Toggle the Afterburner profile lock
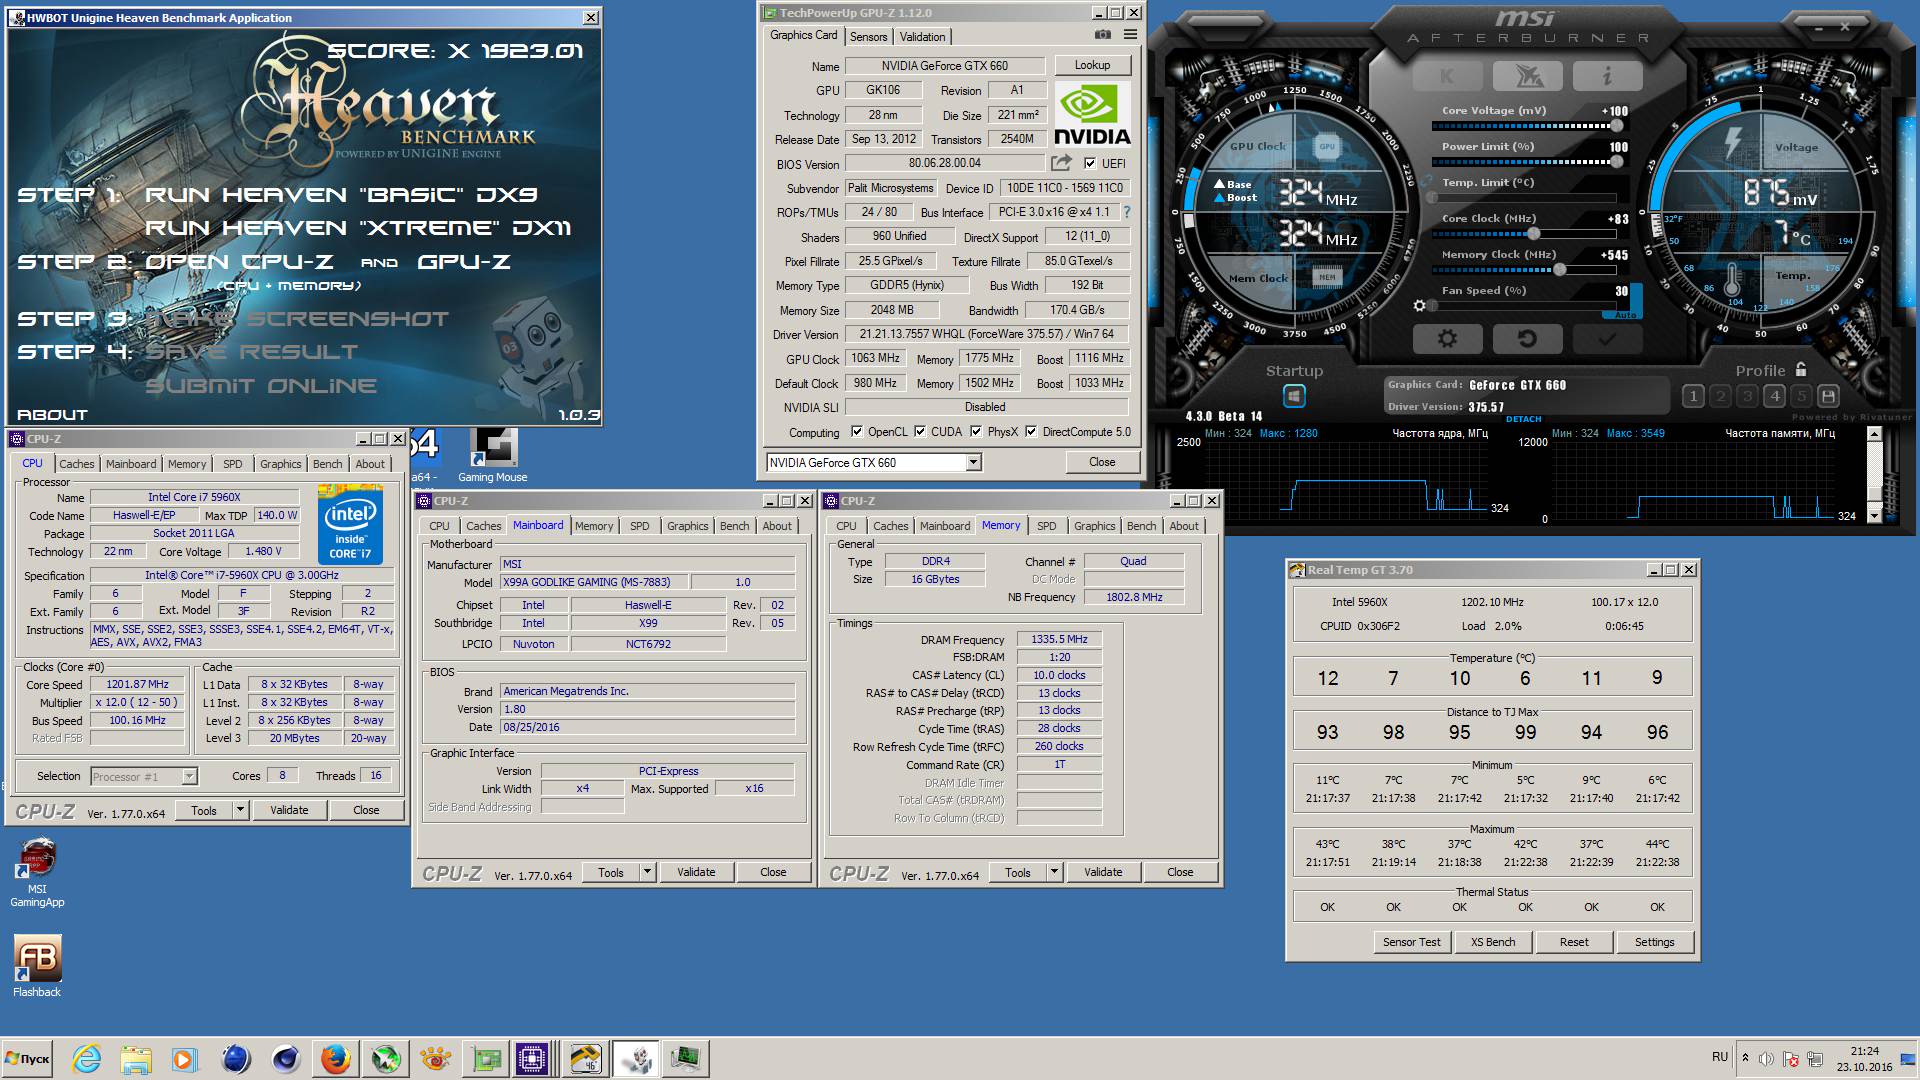Screen dimensions: 1920x1080 [1801, 369]
